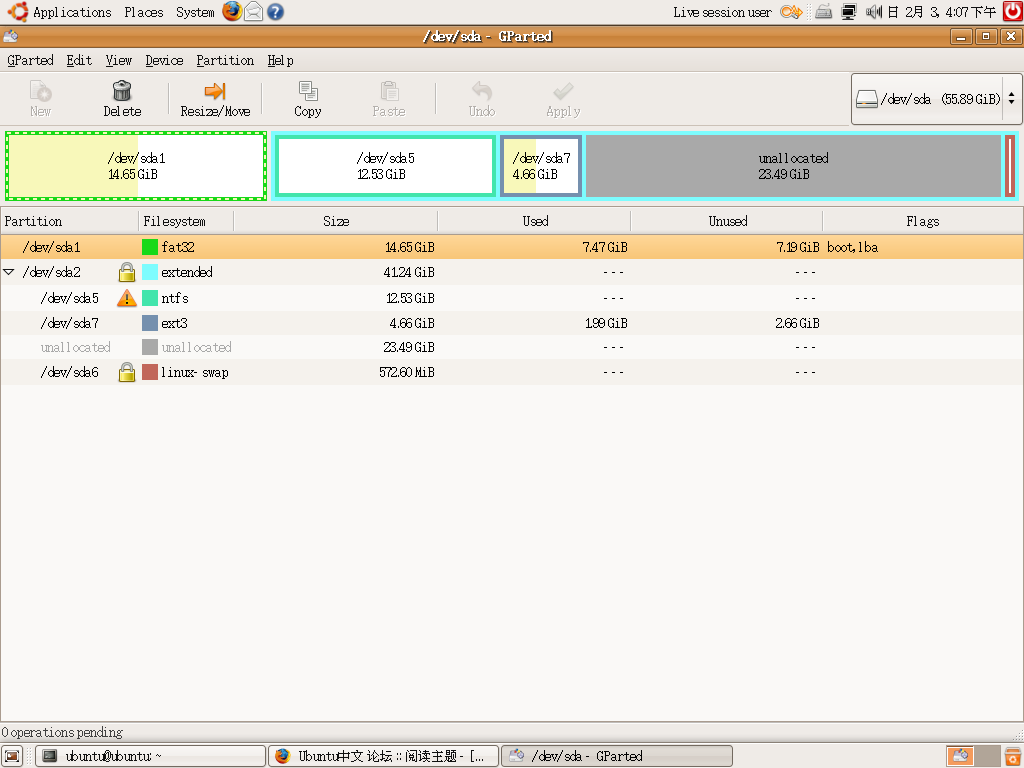This screenshot has height=768, width=1024.
Task: Select the unallocated row in partition list
Action: pos(512,347)
